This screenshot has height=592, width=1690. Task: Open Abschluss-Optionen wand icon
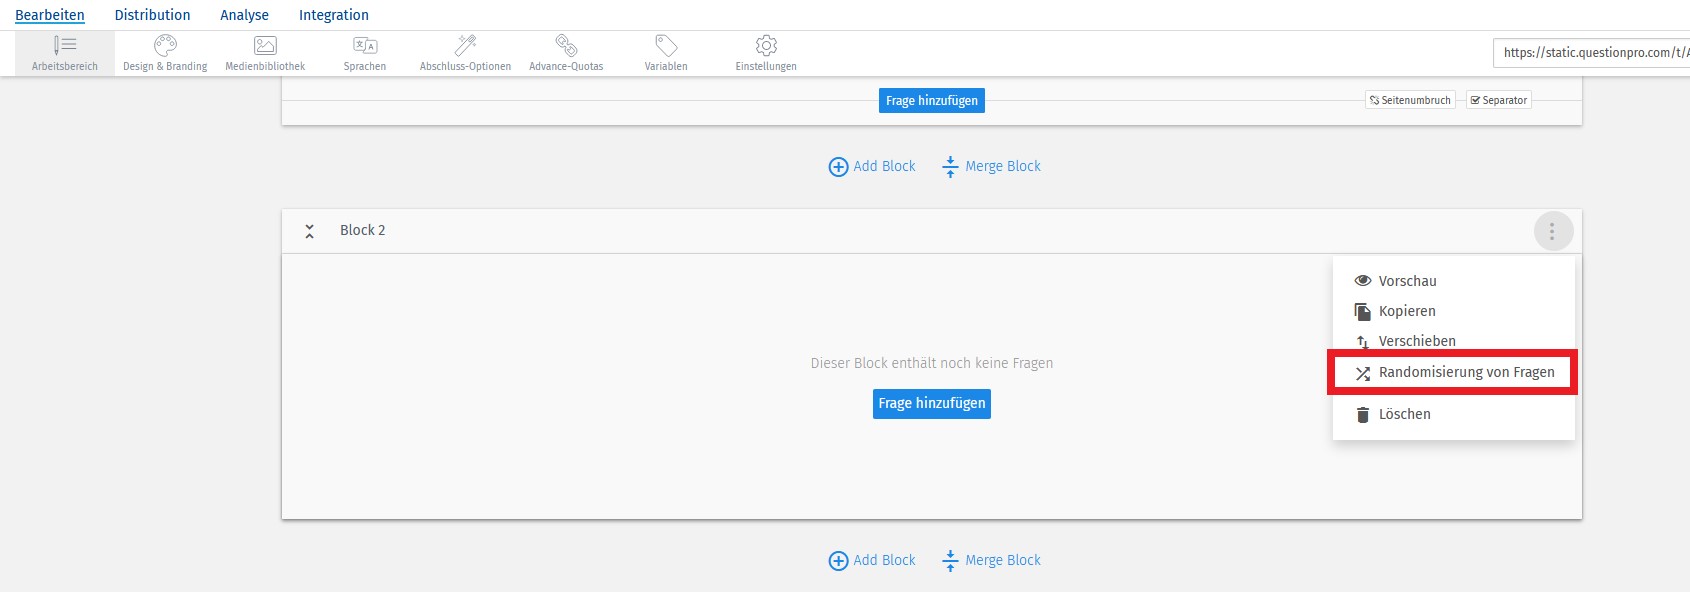point(465,45)
